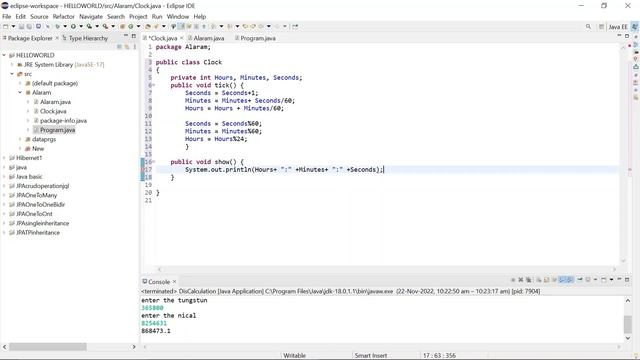The width and height of the screenshot is (640, 360).
Task: Open the Package Explorer View Menu
Action: tap(135, 47)
